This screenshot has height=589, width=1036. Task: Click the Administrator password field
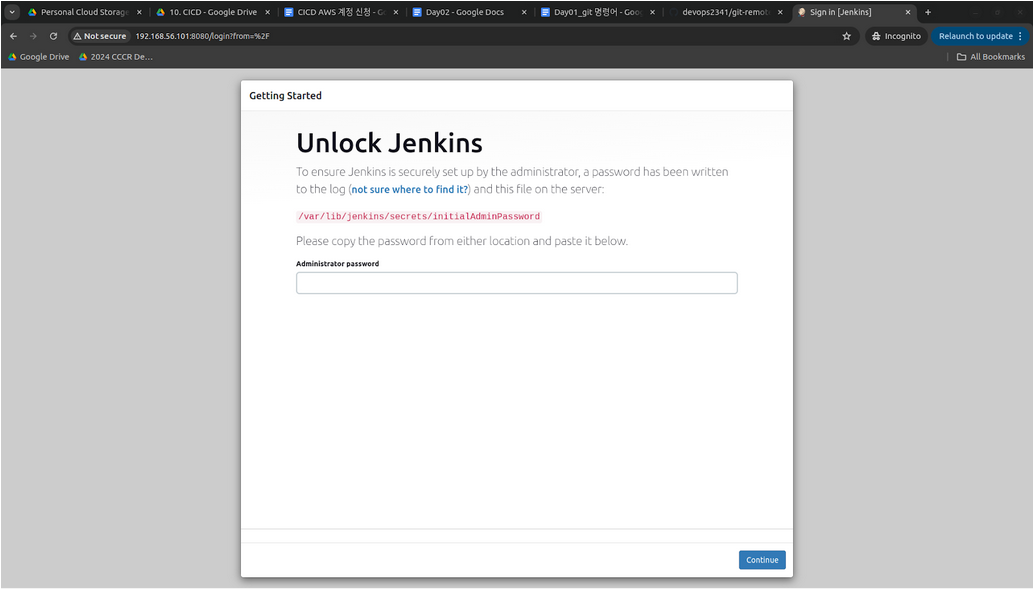(517, 283)
